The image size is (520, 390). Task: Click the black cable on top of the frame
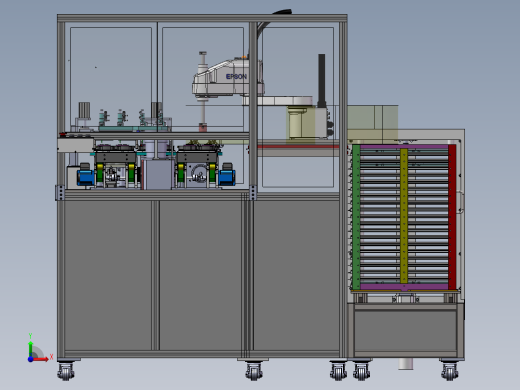(282, 12)
